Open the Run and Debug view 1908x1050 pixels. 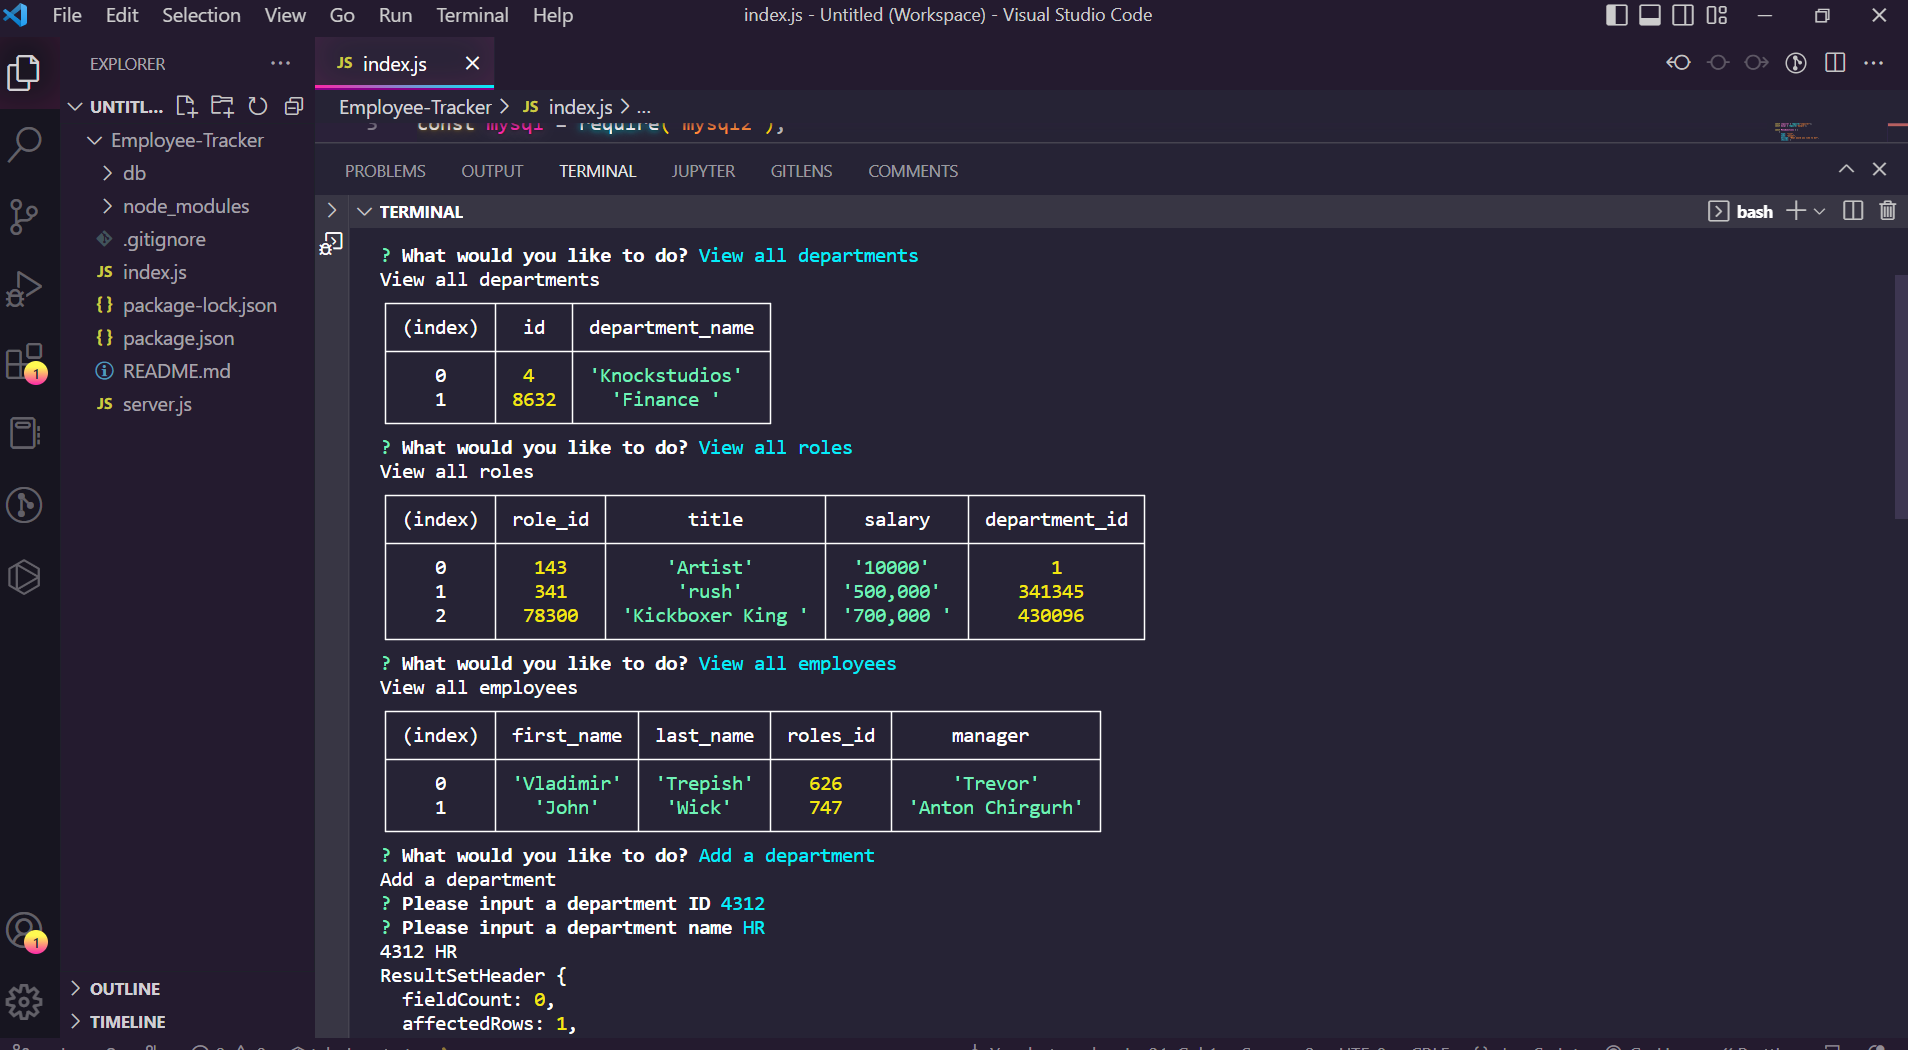(x=25, y=289)
